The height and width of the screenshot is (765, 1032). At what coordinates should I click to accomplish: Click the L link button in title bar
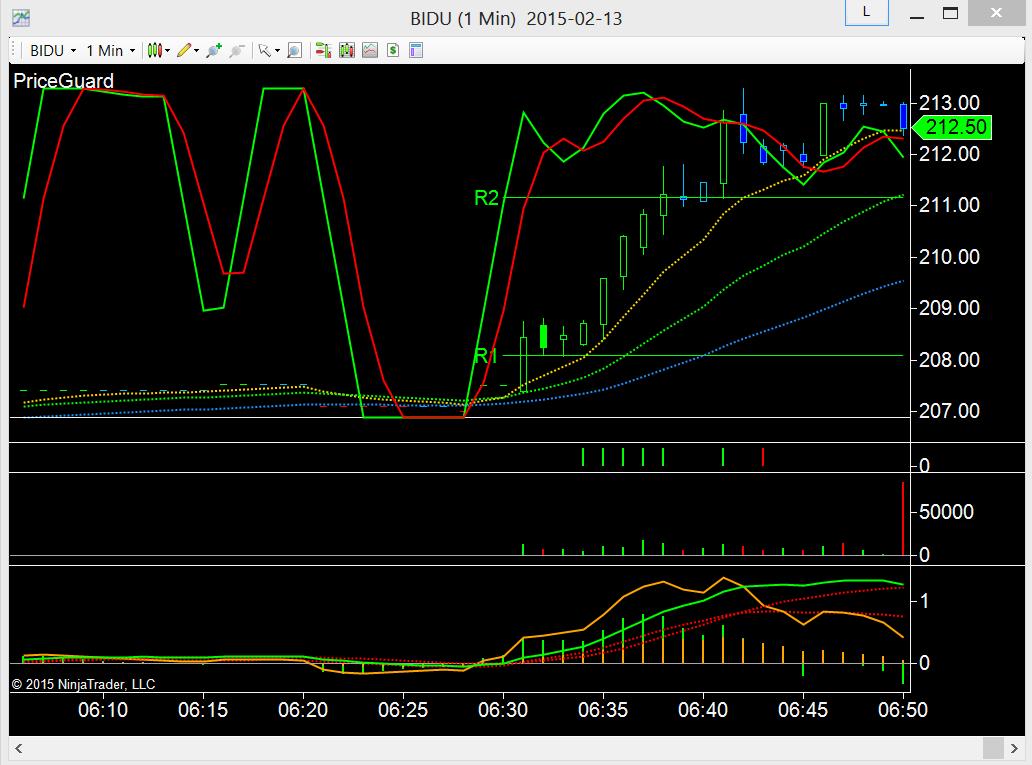click(x=866, y=13)
